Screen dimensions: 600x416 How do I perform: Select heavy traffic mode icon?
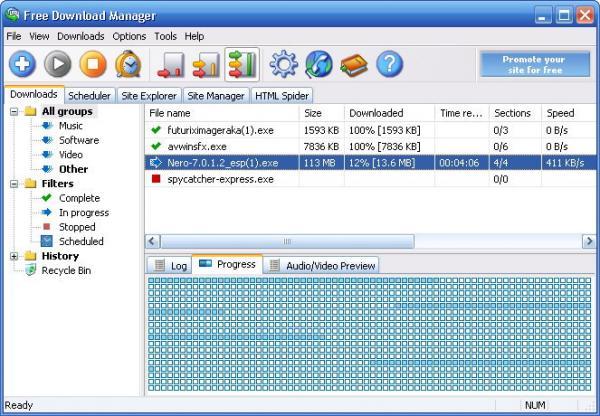coord(242,65)
